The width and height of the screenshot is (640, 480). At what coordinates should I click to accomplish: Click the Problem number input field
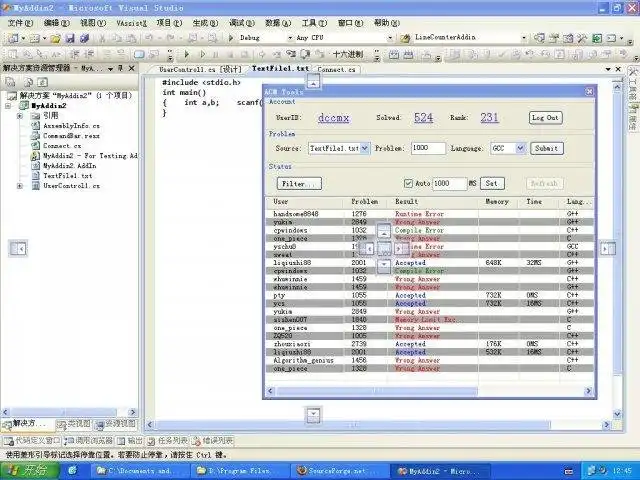point(428,148)
